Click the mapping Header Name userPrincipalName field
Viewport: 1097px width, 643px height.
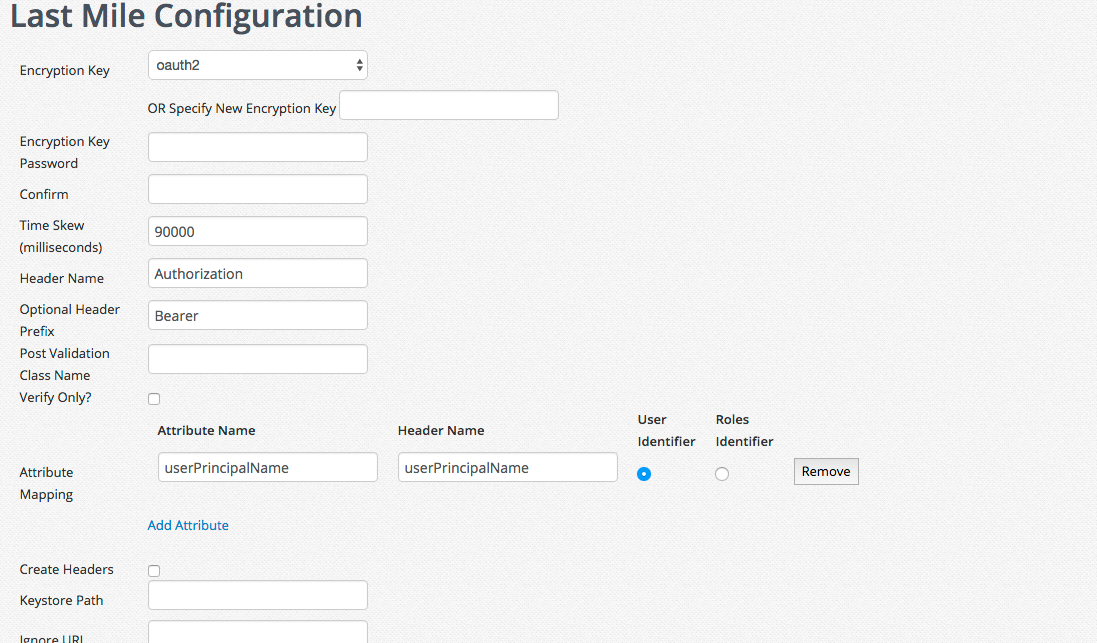click(507, 467)
